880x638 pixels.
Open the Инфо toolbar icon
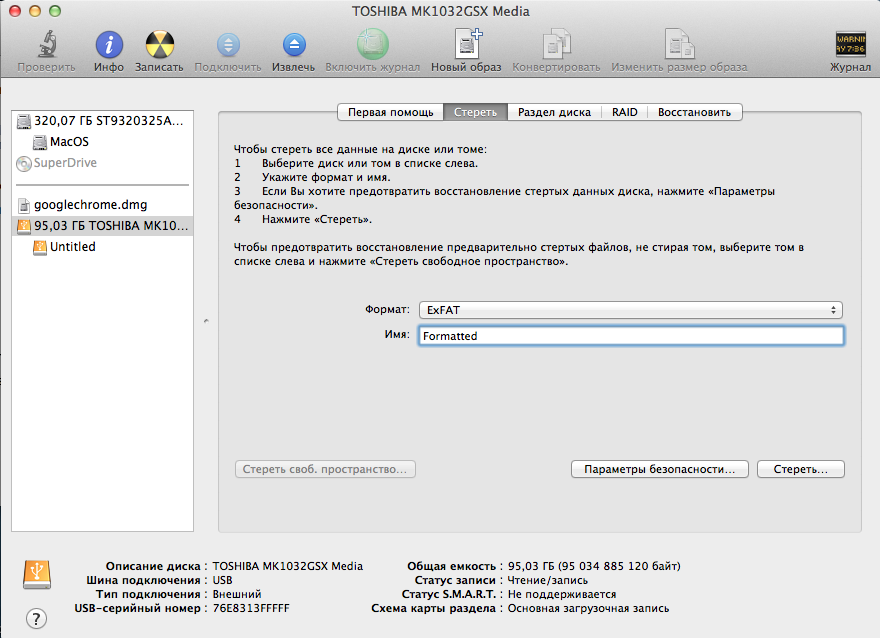click(x=109, y=44)
